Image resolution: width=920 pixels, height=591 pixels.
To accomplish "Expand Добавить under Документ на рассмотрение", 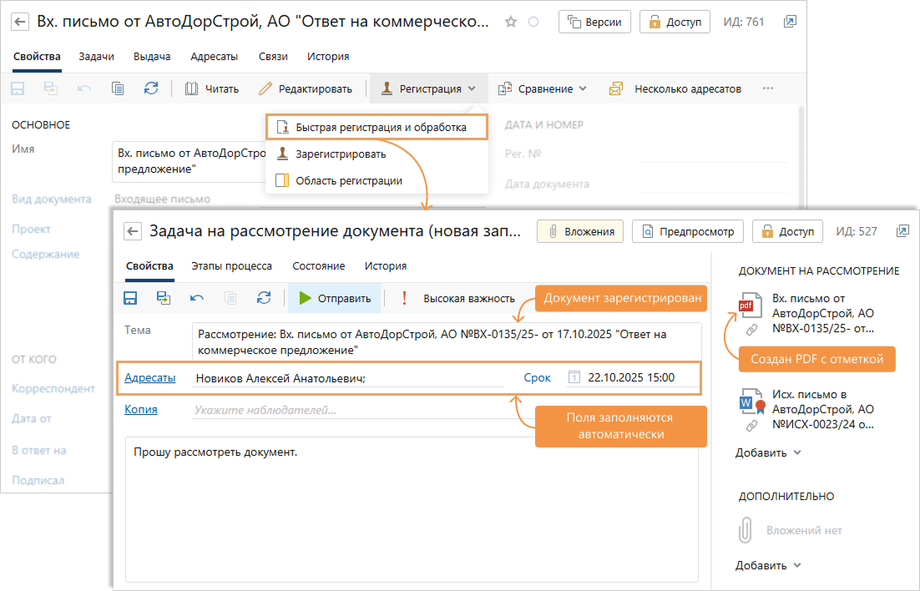I will (x=765, y=452).
